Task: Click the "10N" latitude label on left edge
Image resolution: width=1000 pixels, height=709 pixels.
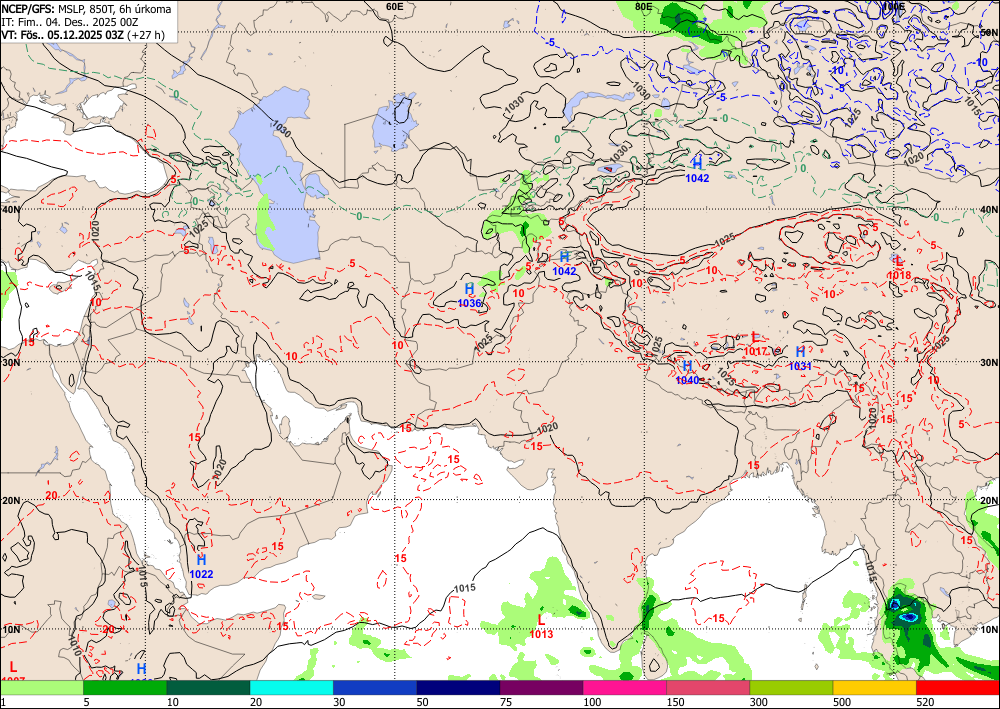Action: (10, 629)
